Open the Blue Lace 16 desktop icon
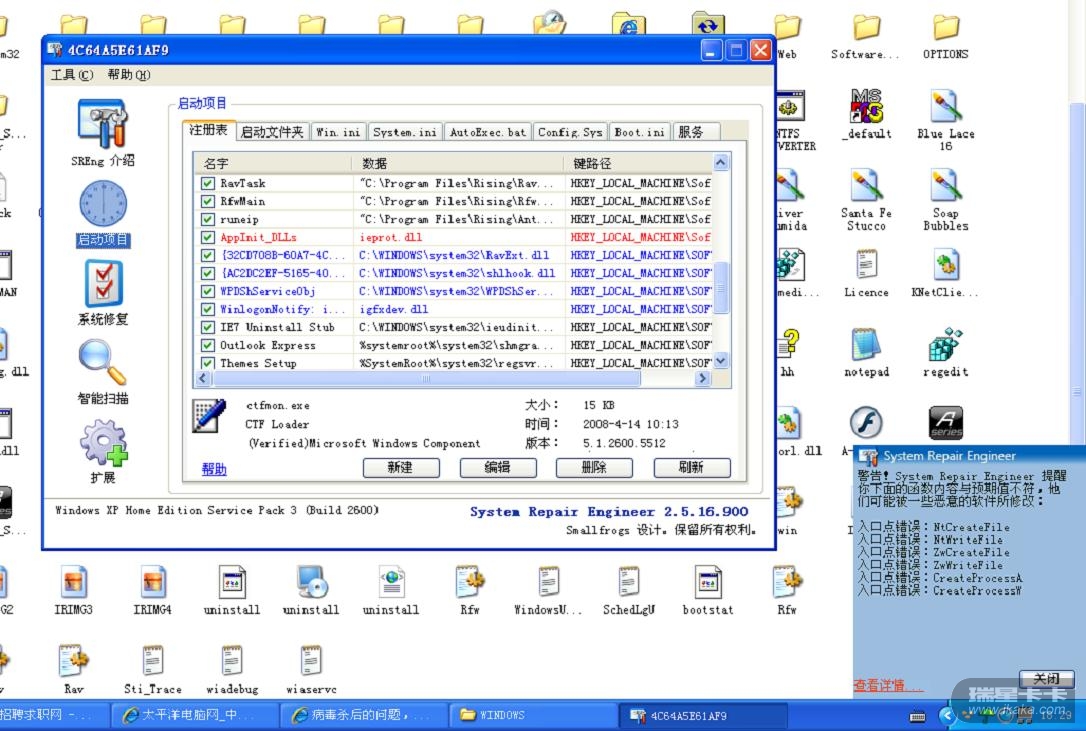 945,106
